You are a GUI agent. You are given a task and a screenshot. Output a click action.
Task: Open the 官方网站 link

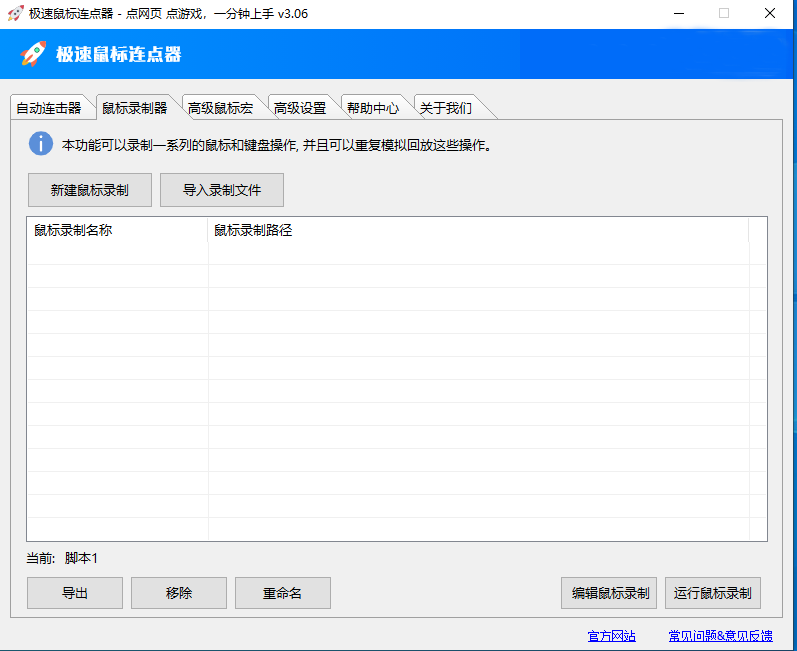coord(611,636)
